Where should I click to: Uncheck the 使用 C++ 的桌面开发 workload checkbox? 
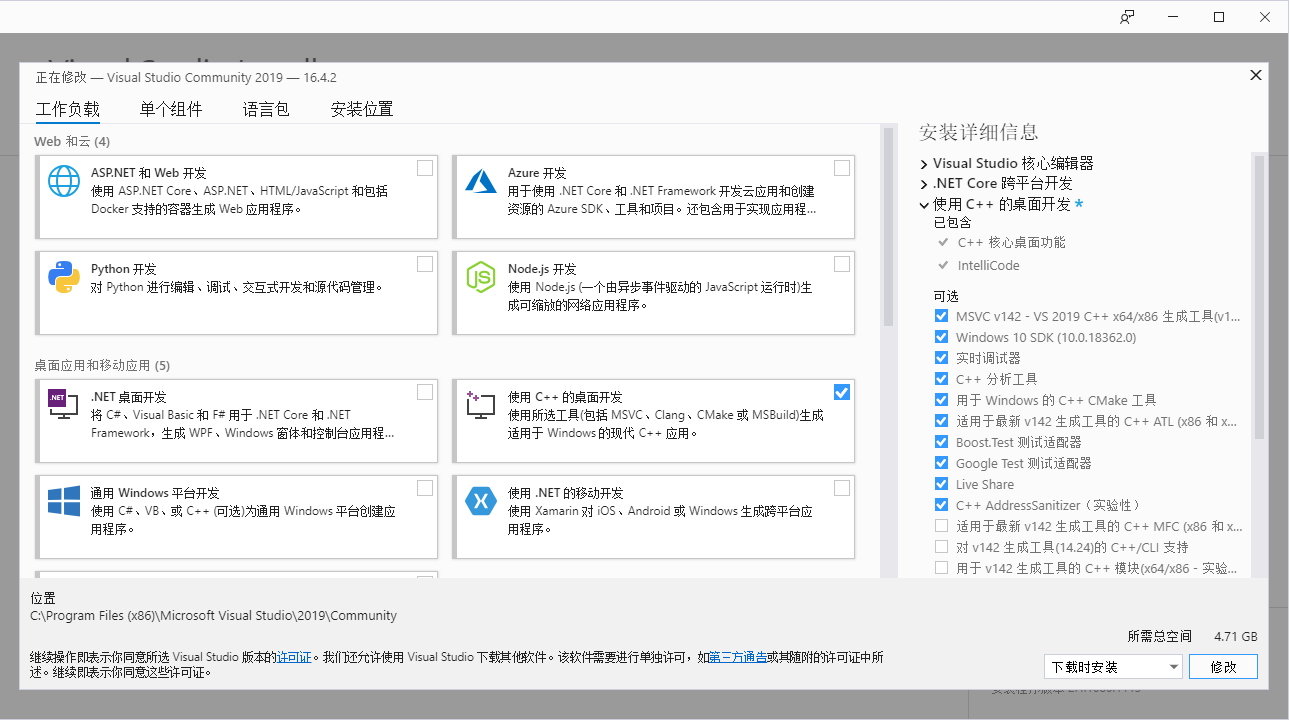[x=842, y=392]
